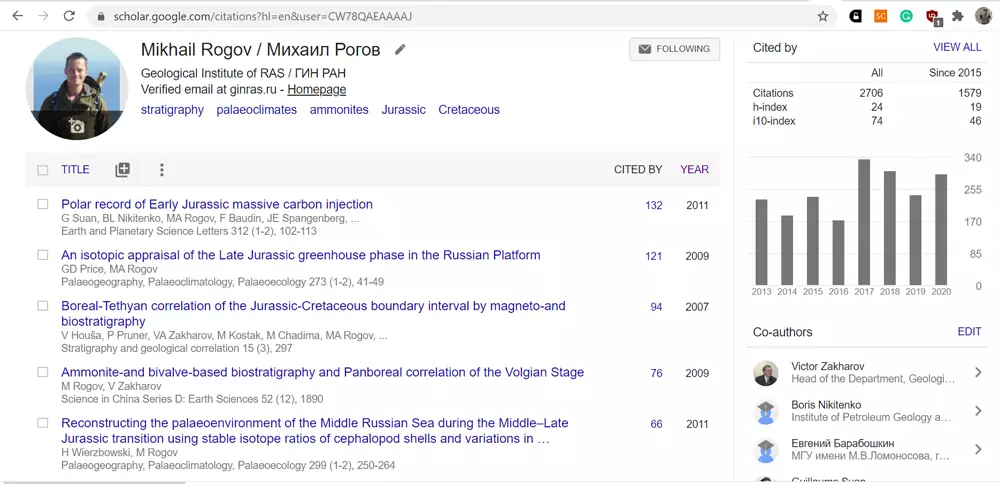Viewport: 1000px width, 484px height.
Task: Click Евгений Барабошкин's co-author avatar
Action: click(765, 450)
